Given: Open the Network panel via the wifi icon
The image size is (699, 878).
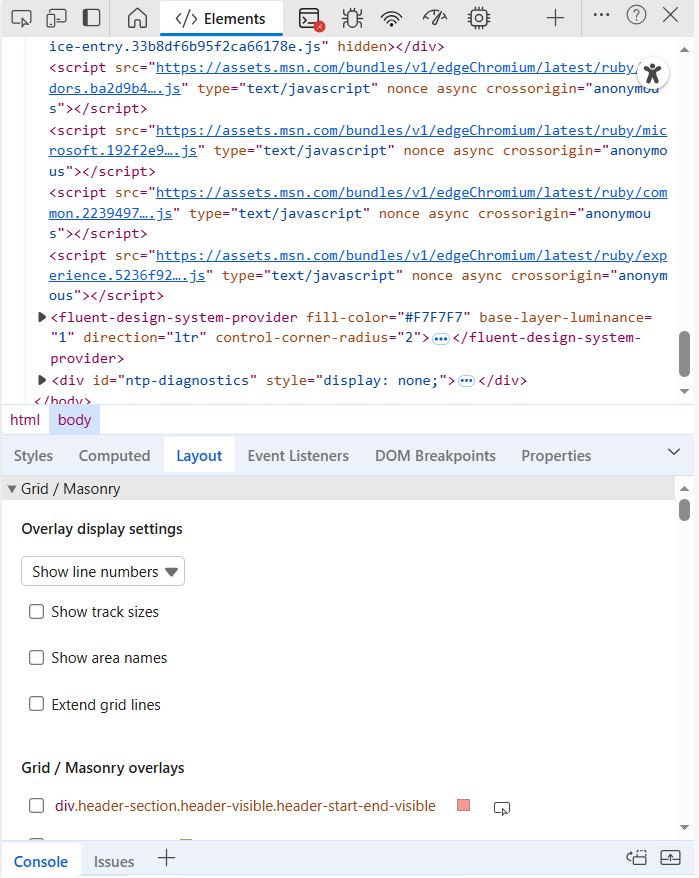Looking at the screenshot, I should pos(390,18).
